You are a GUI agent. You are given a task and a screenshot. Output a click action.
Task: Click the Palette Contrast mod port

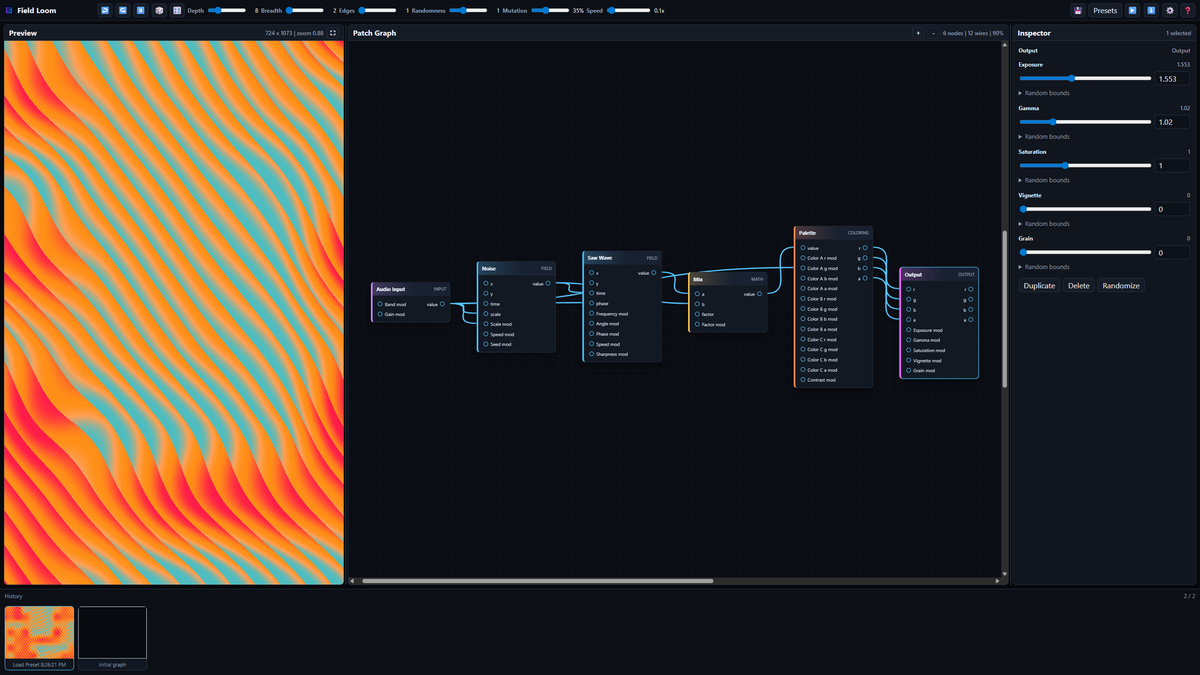(802, 380)
